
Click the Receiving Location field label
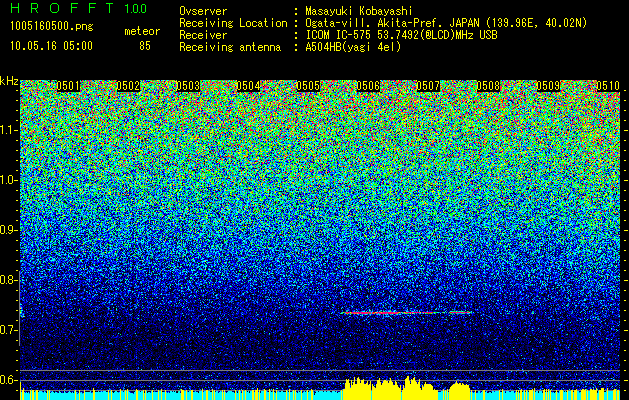coord(233,23)
